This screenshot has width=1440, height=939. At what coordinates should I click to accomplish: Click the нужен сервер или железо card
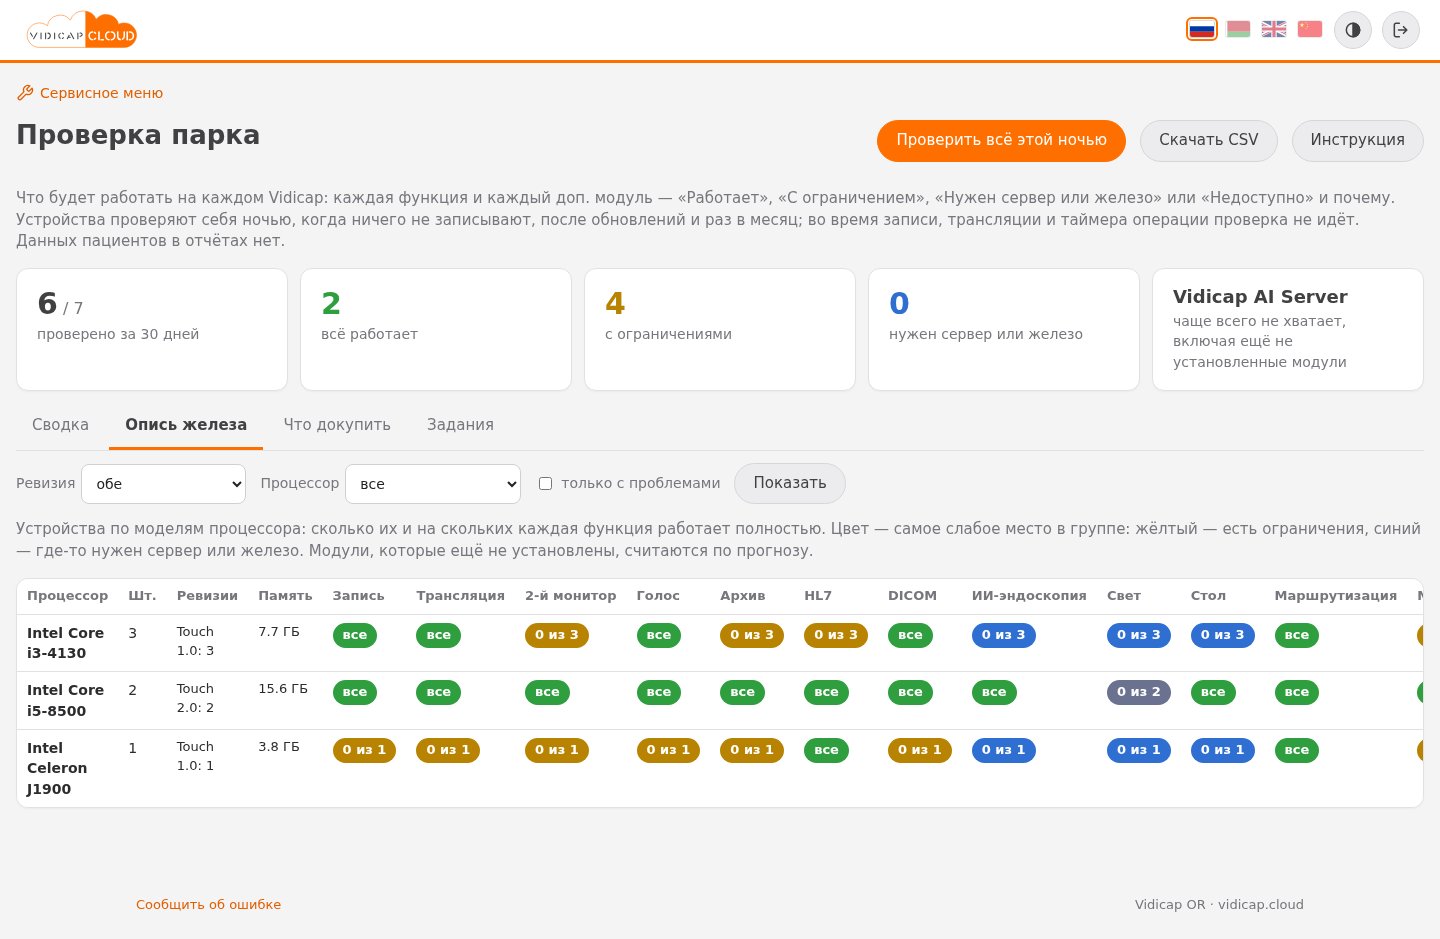1004,330
